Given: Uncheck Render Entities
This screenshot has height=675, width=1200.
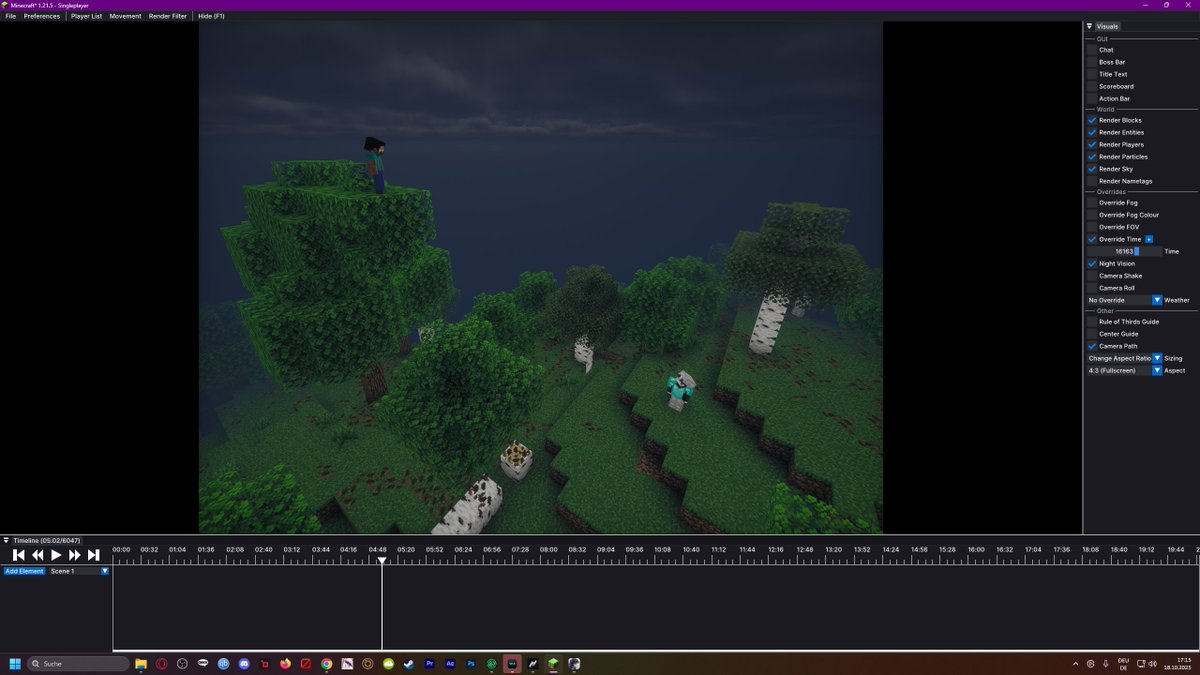Looking at the screenshot, I should coord(1092,132).
